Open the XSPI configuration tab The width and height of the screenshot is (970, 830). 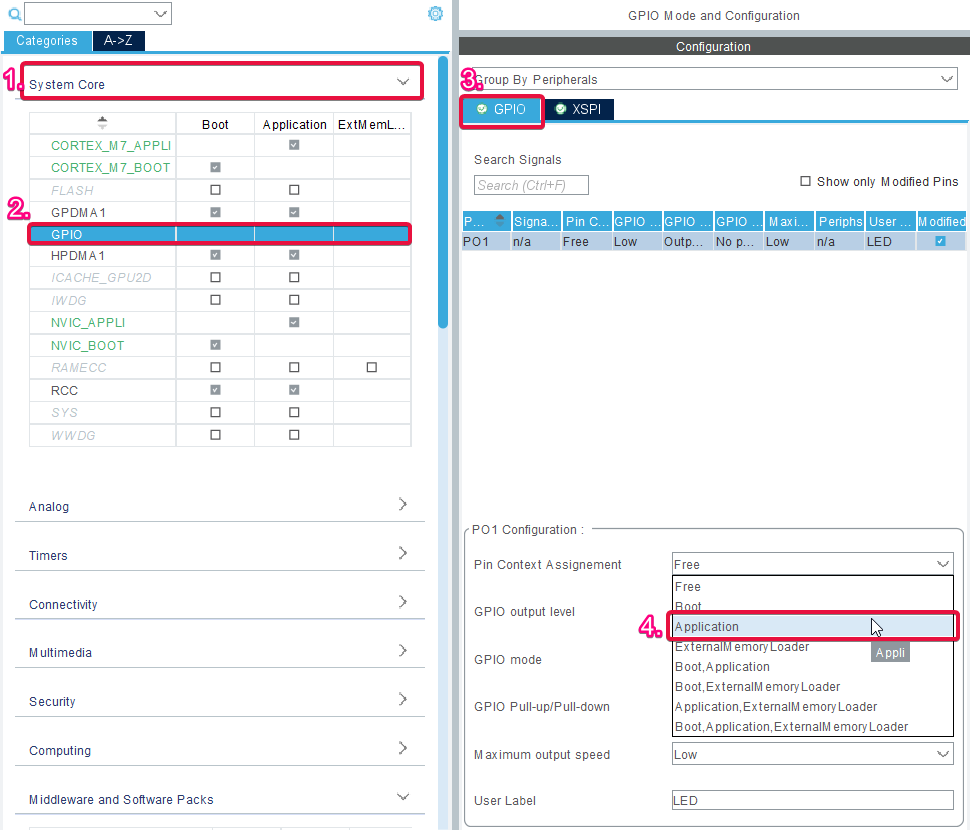click(x=578, y=109)
